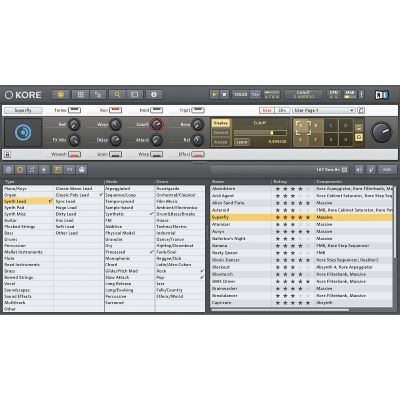Toggle the lock icon below the sound icon
The height and width of the screenshot is (400, 400).
tap(8, 154)
